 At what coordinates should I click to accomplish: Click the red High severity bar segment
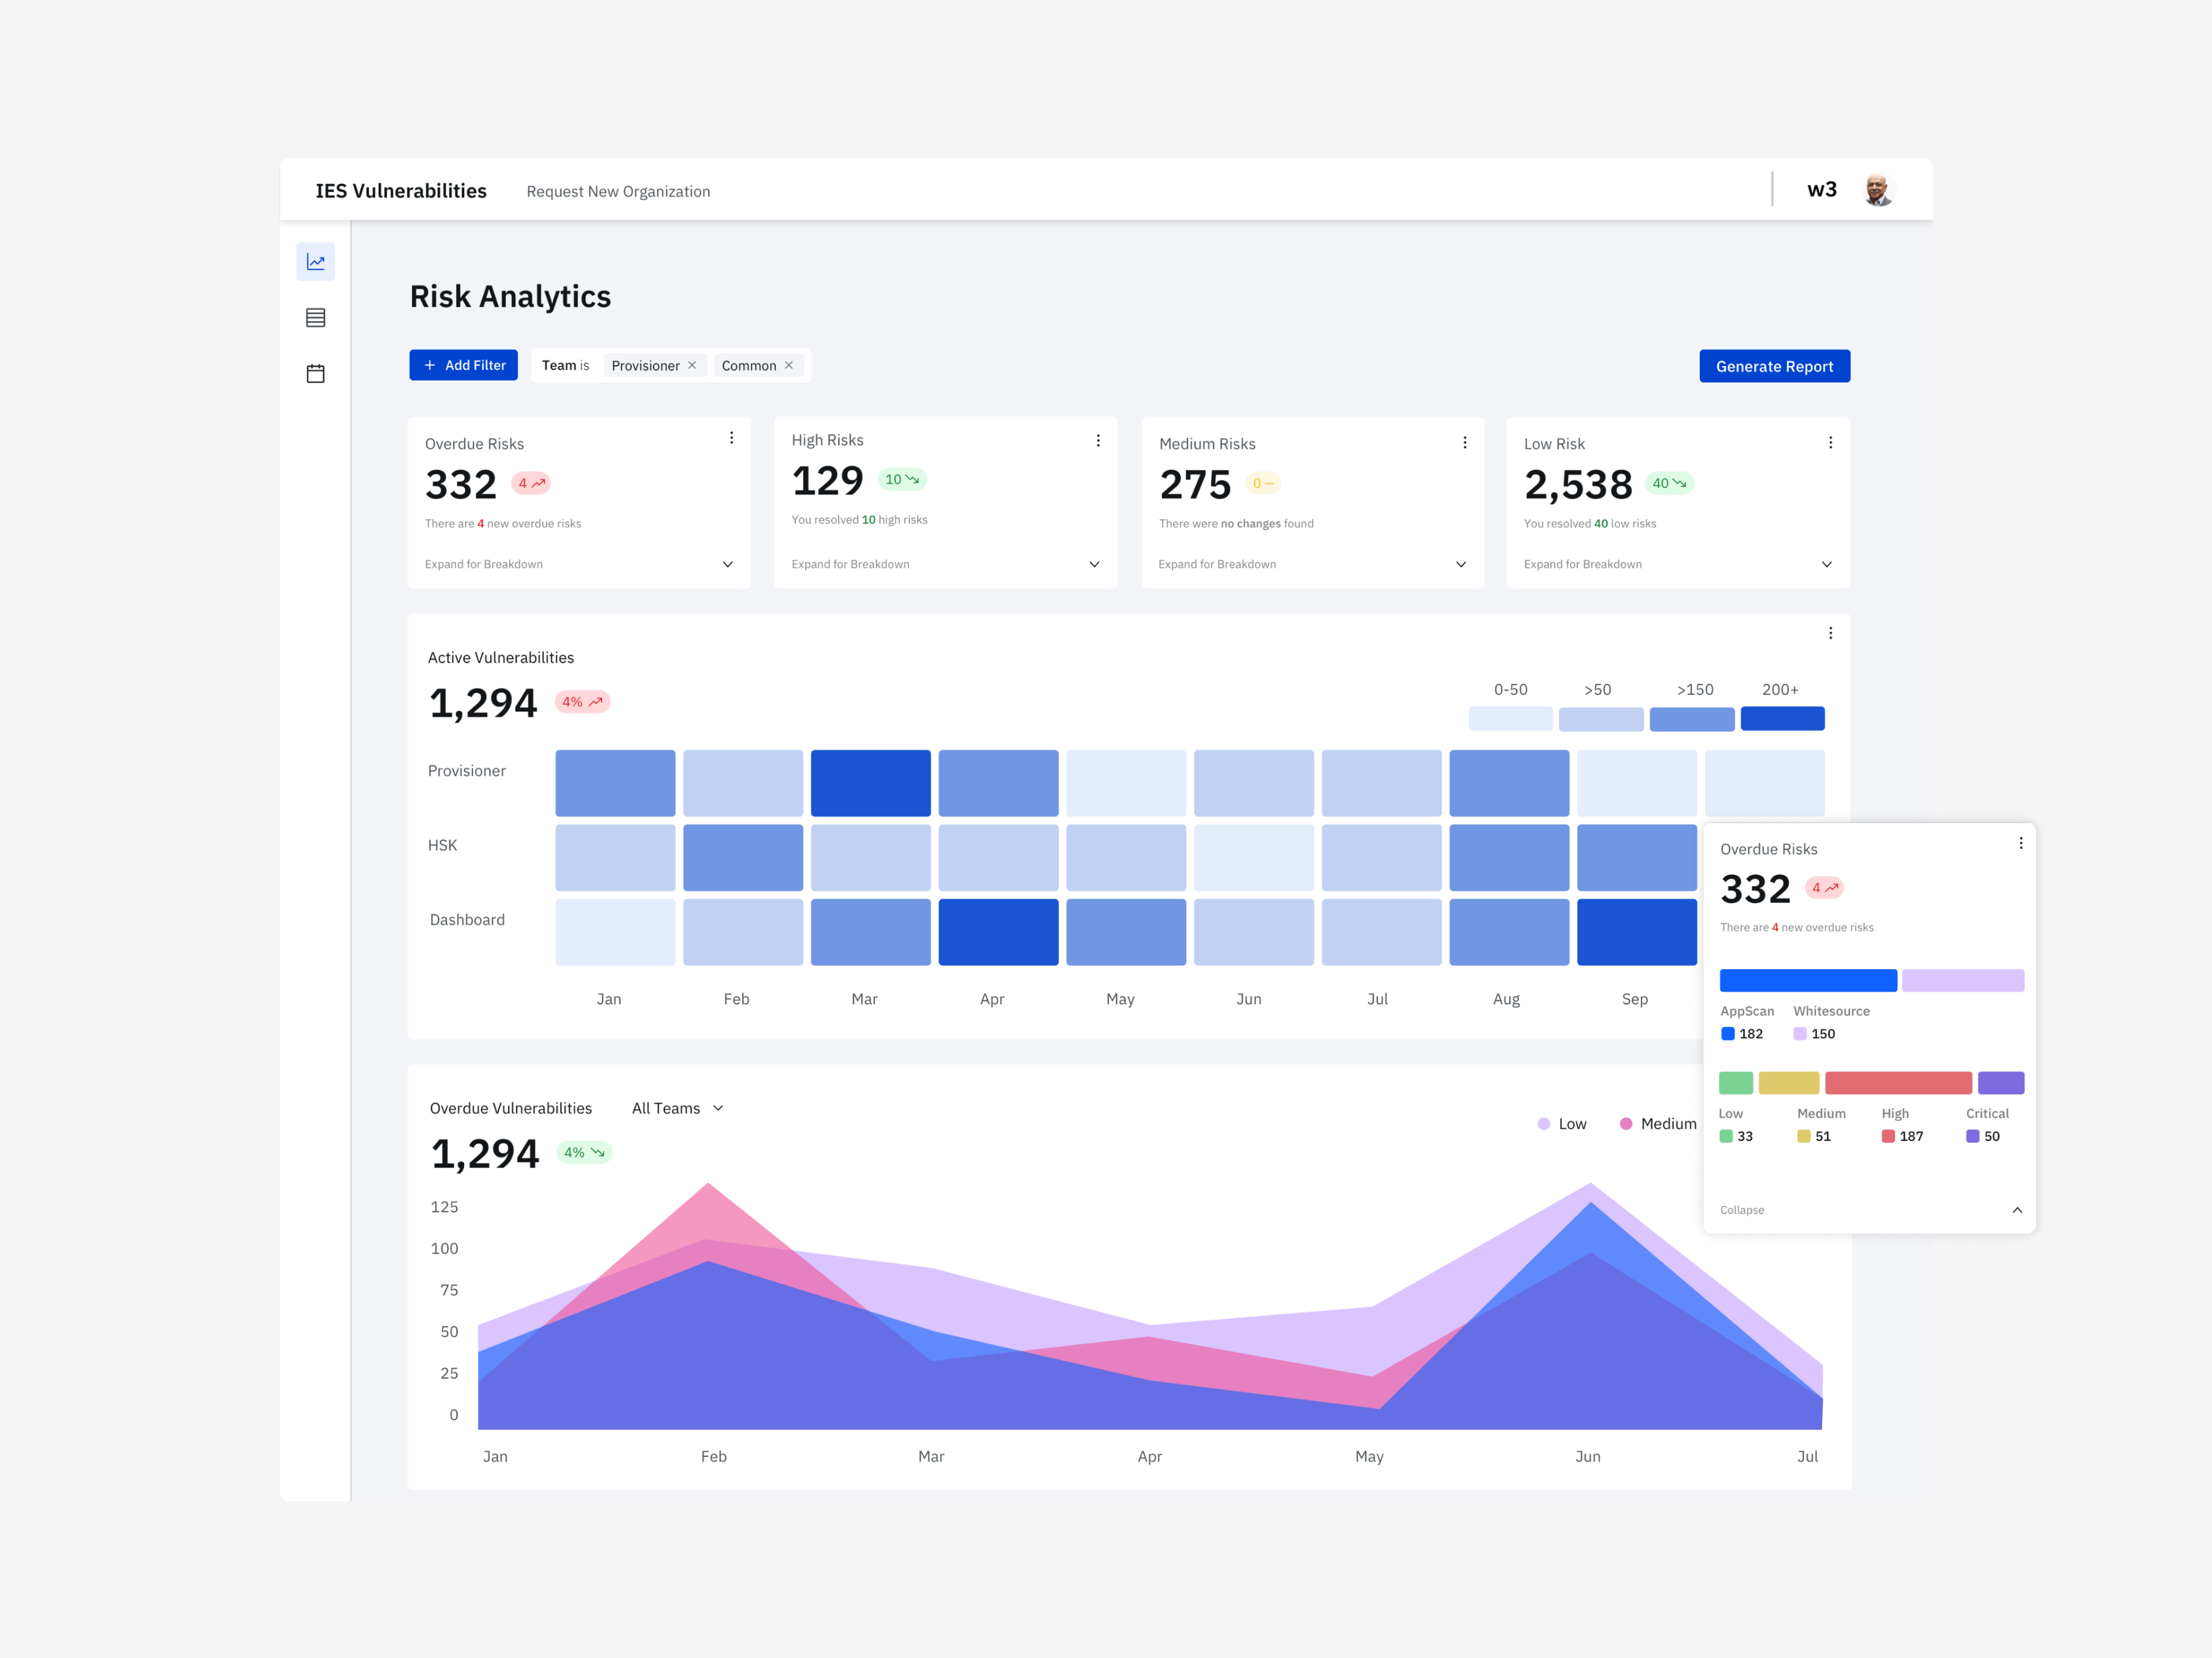pyautogui.click(x=1898, y=1083)
